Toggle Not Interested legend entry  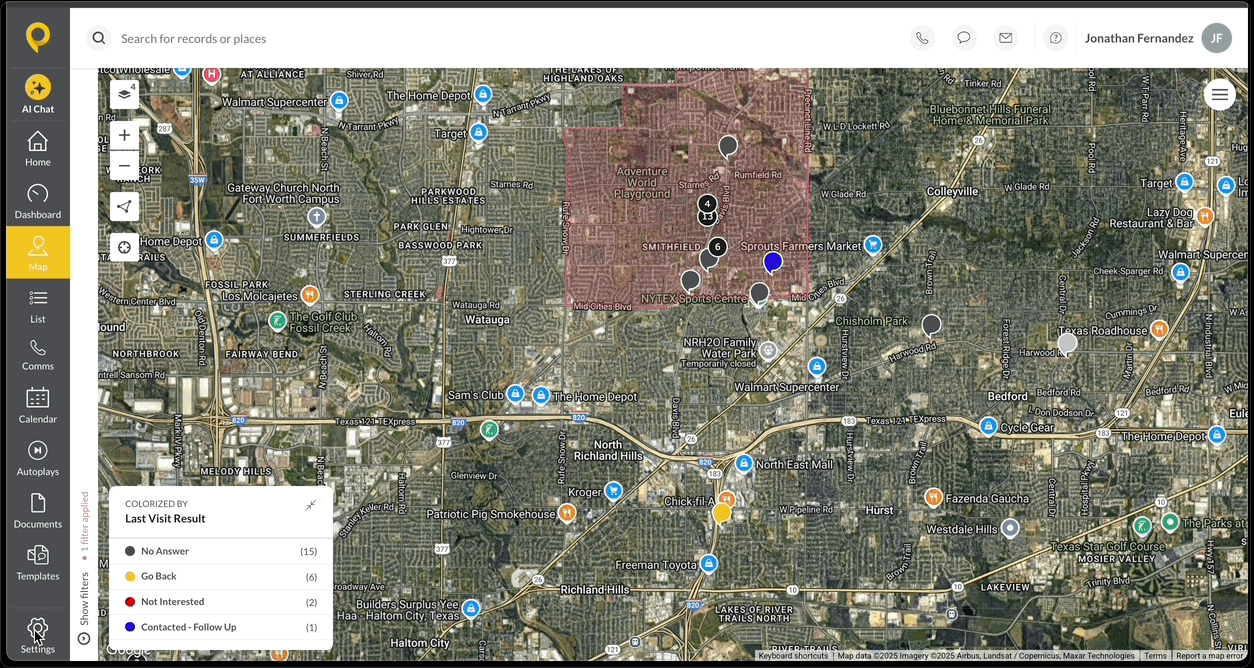(x=172, y=602)
